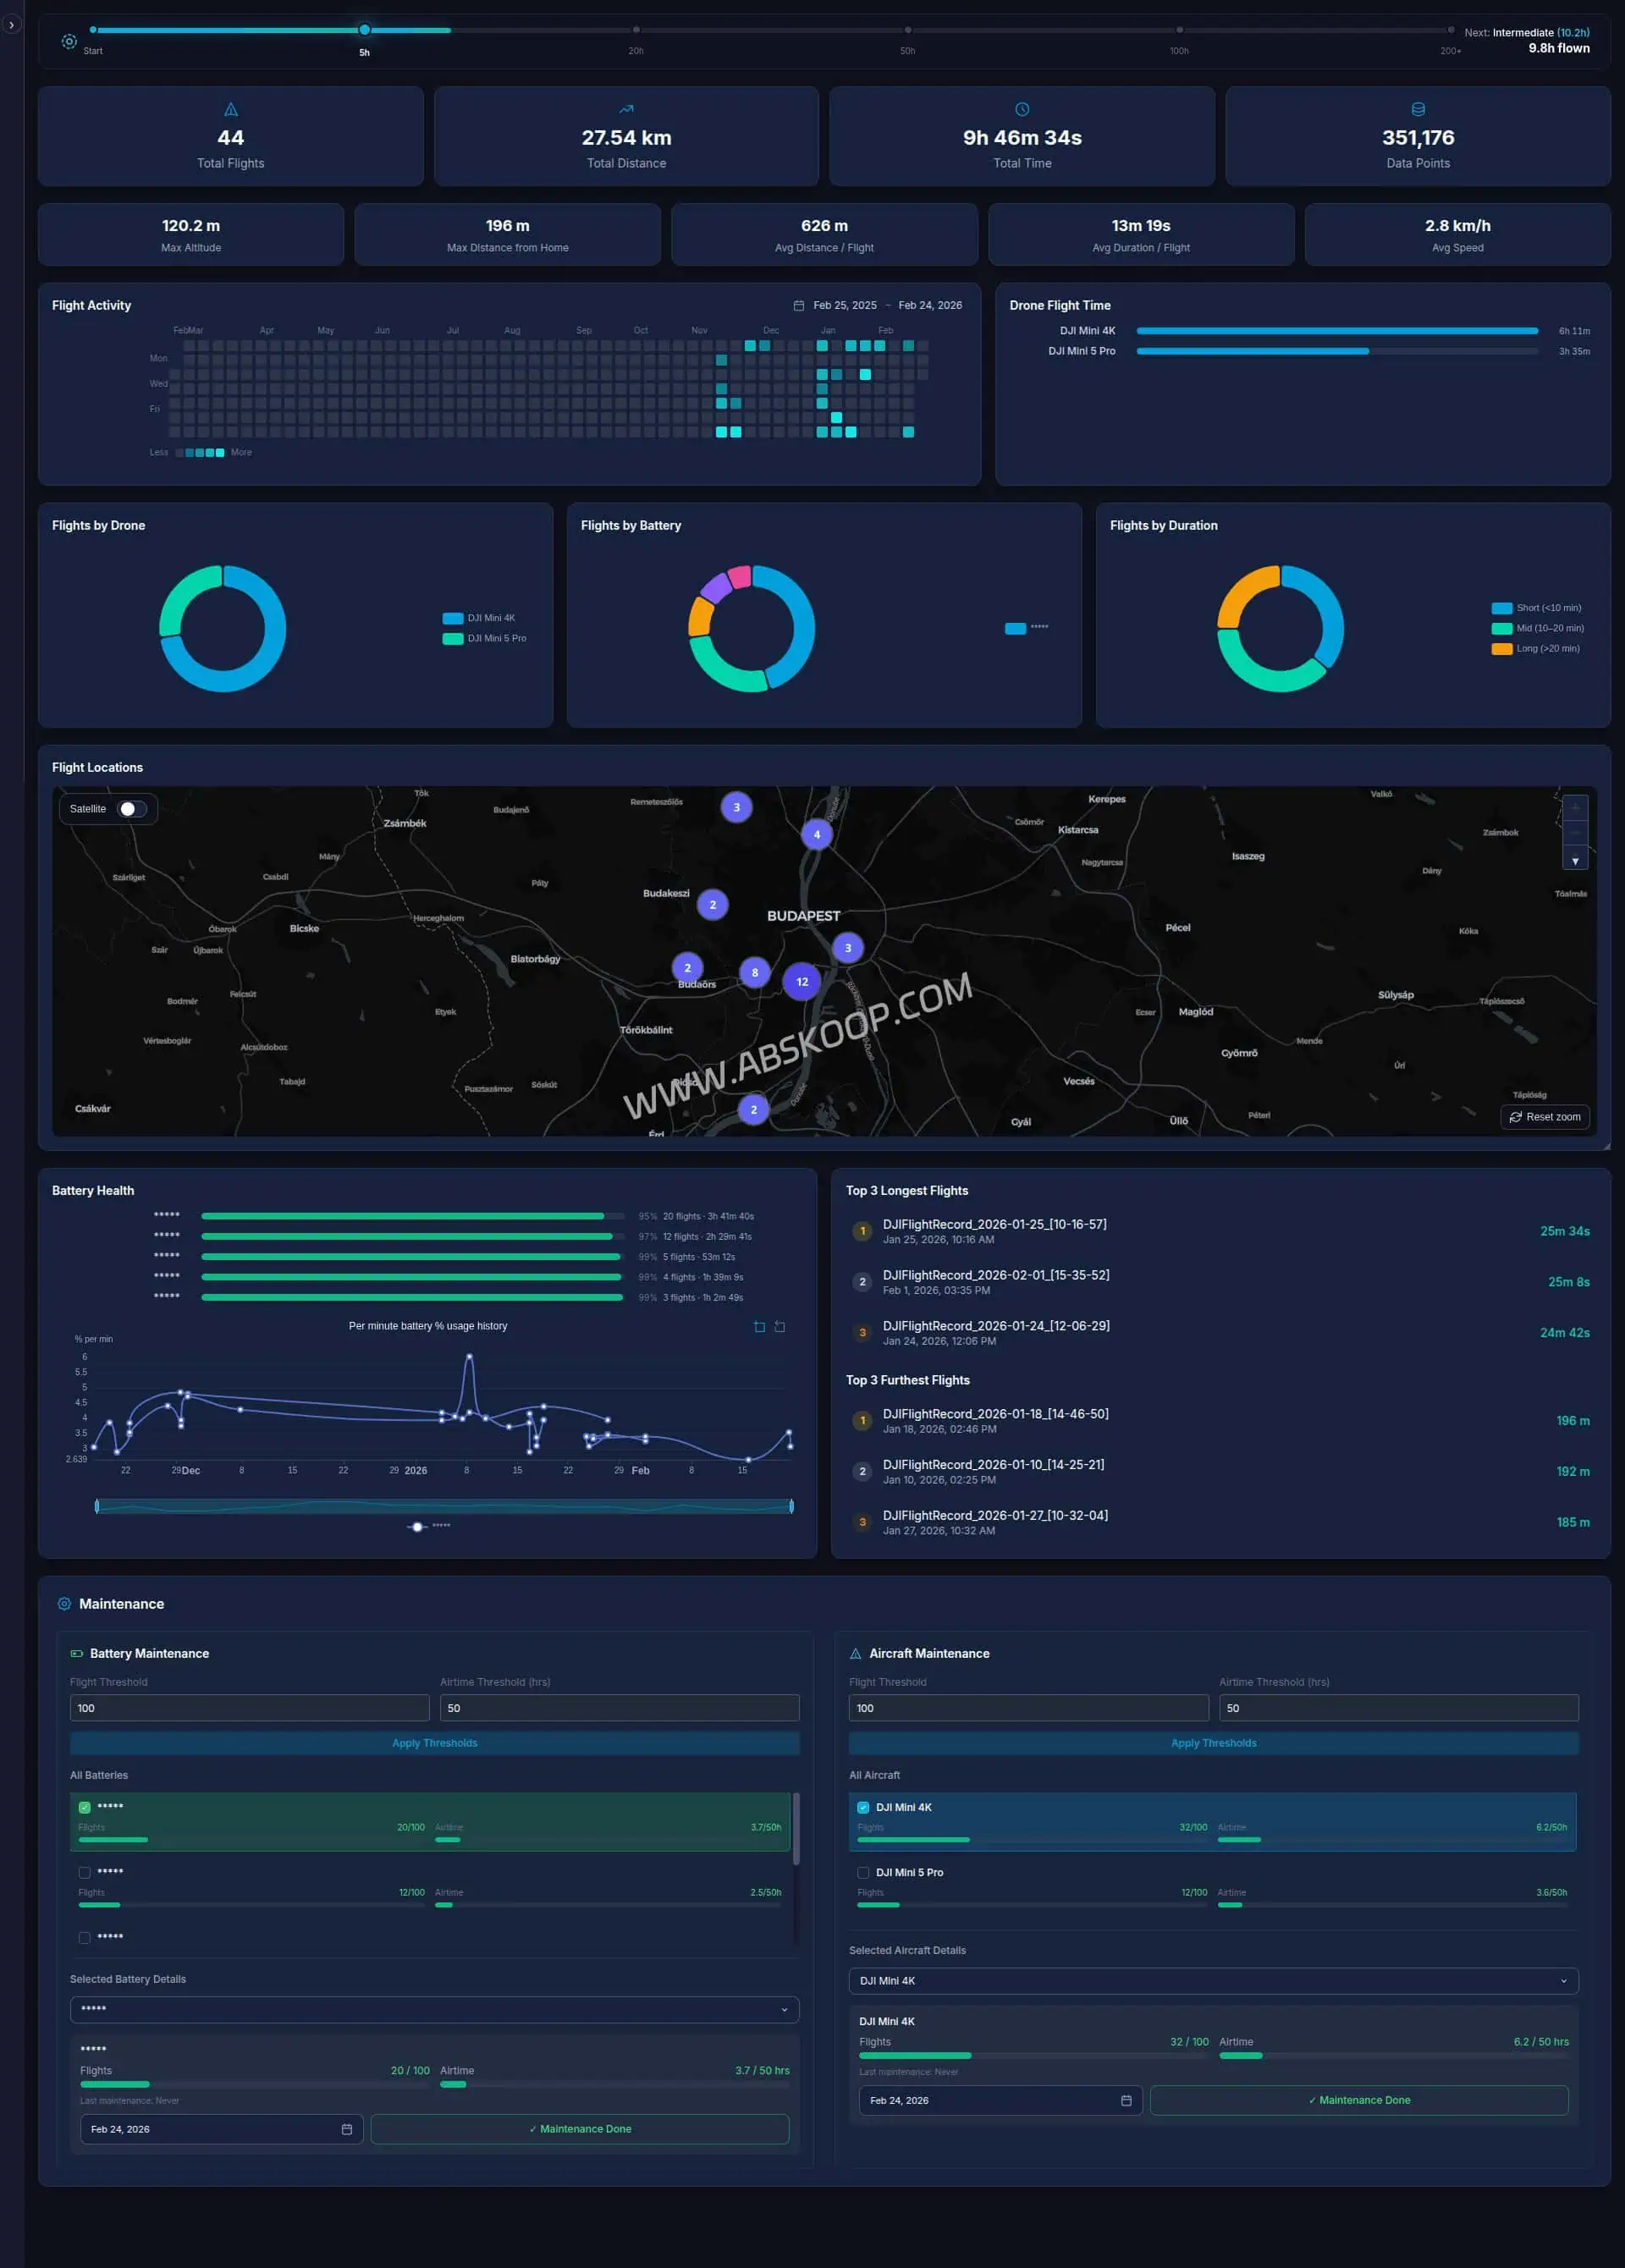Screen dimensions: 1625x2268
Task: Click the zoom reset icon on battery chart
Action: point(780,1327)
